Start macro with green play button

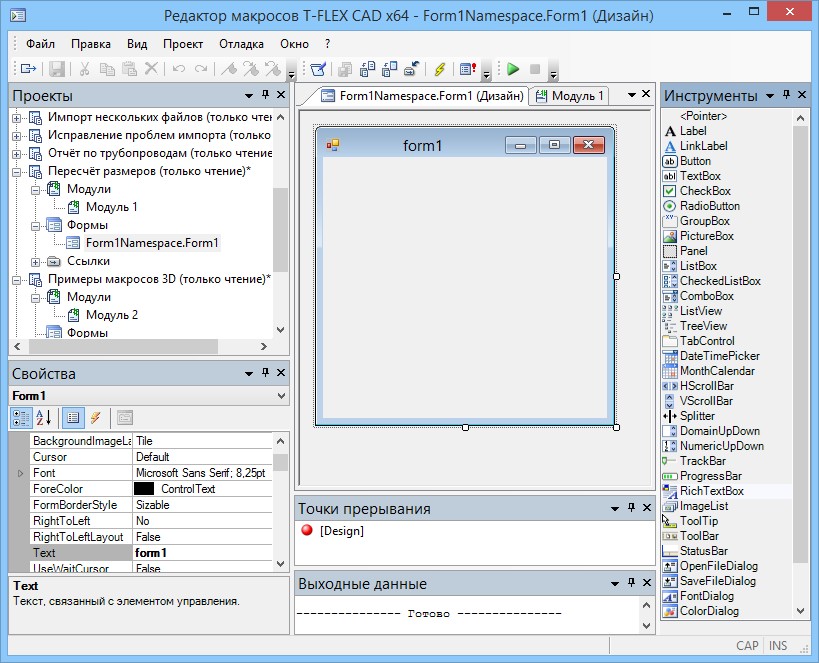513,68
